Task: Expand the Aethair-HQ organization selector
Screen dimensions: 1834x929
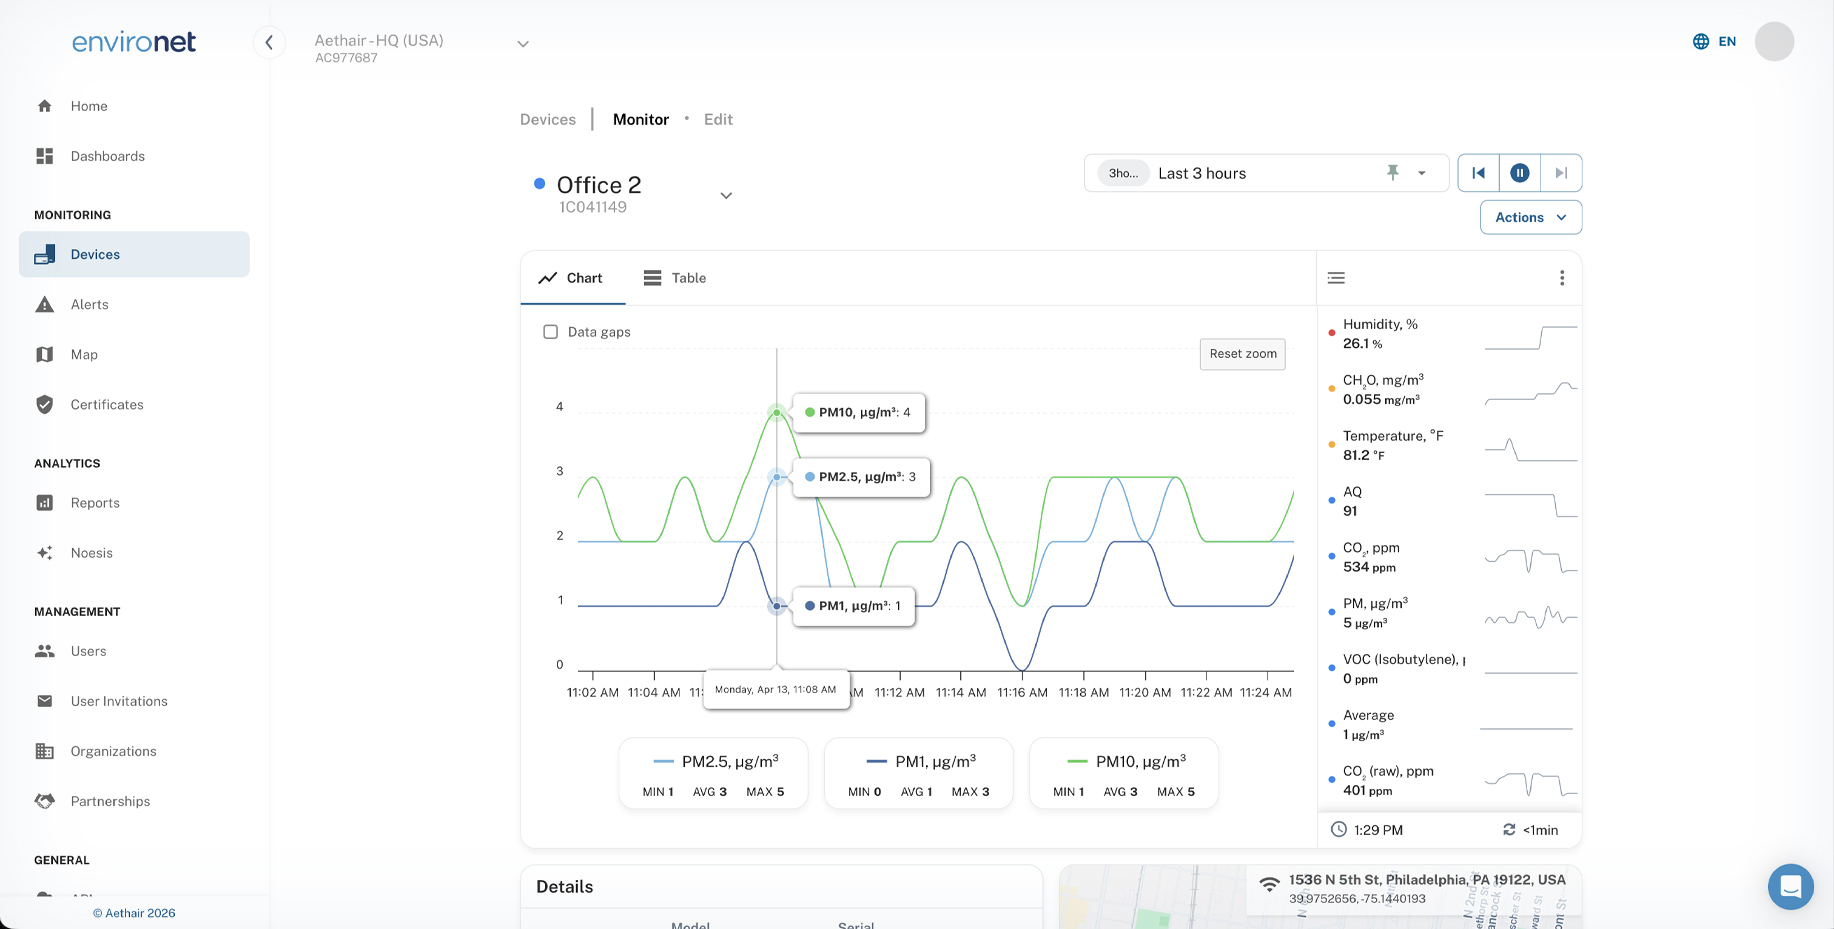Action: (522, 43)
